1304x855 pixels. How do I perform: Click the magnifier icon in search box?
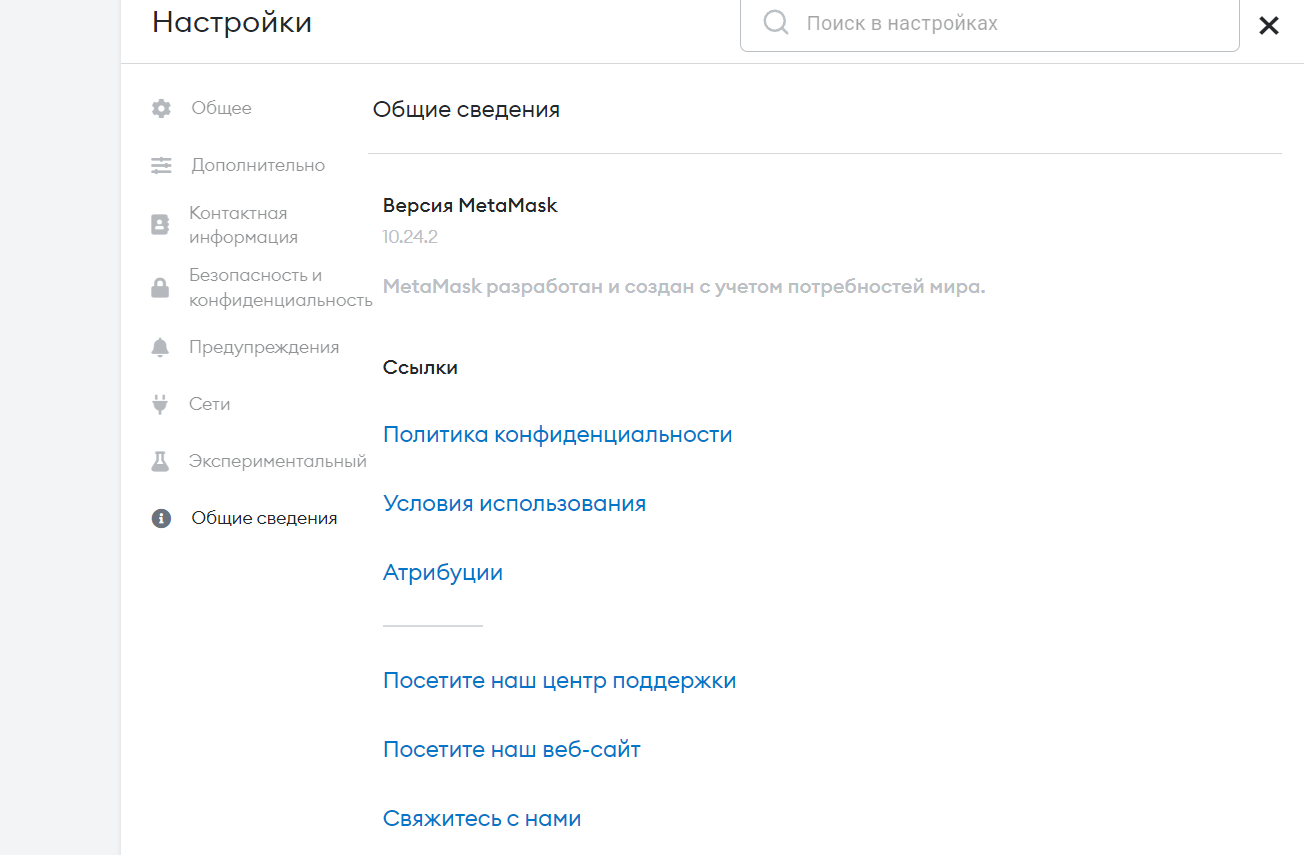(x=776, y=22)
